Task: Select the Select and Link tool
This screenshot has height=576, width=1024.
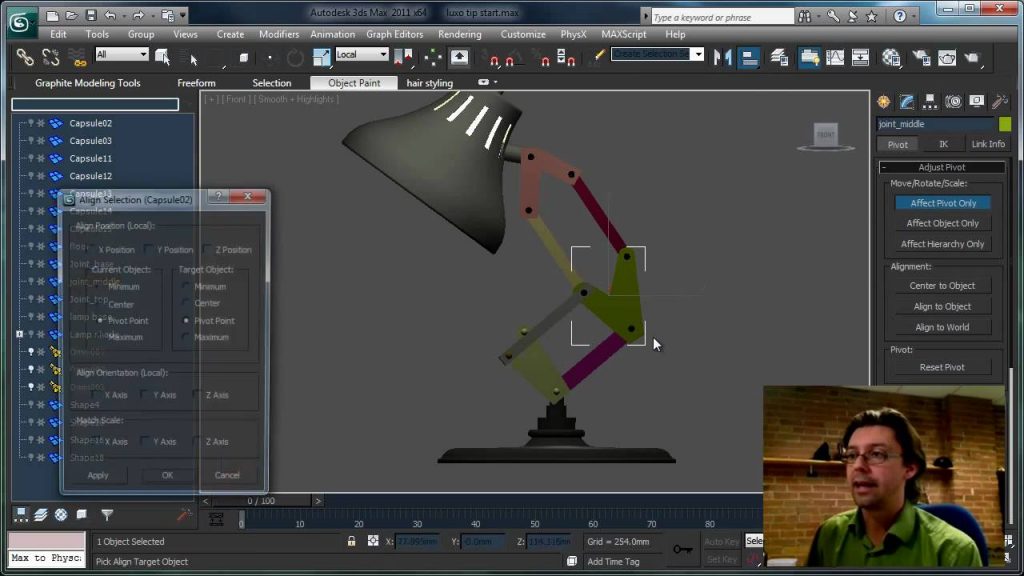Action: point(24,55)
